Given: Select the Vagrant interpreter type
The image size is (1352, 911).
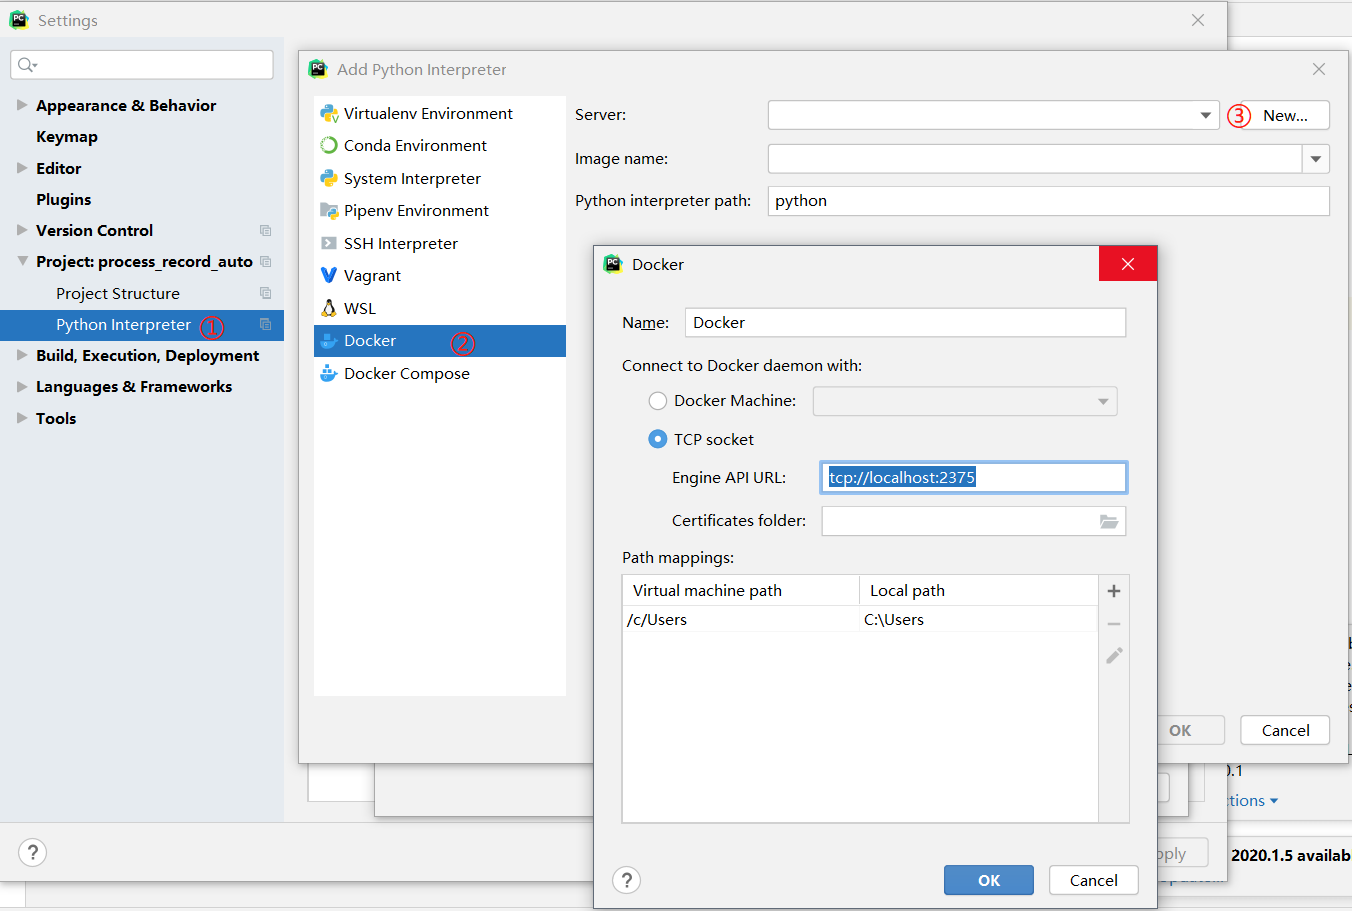Looking at the screenshot, I should [x=370, y=275].
